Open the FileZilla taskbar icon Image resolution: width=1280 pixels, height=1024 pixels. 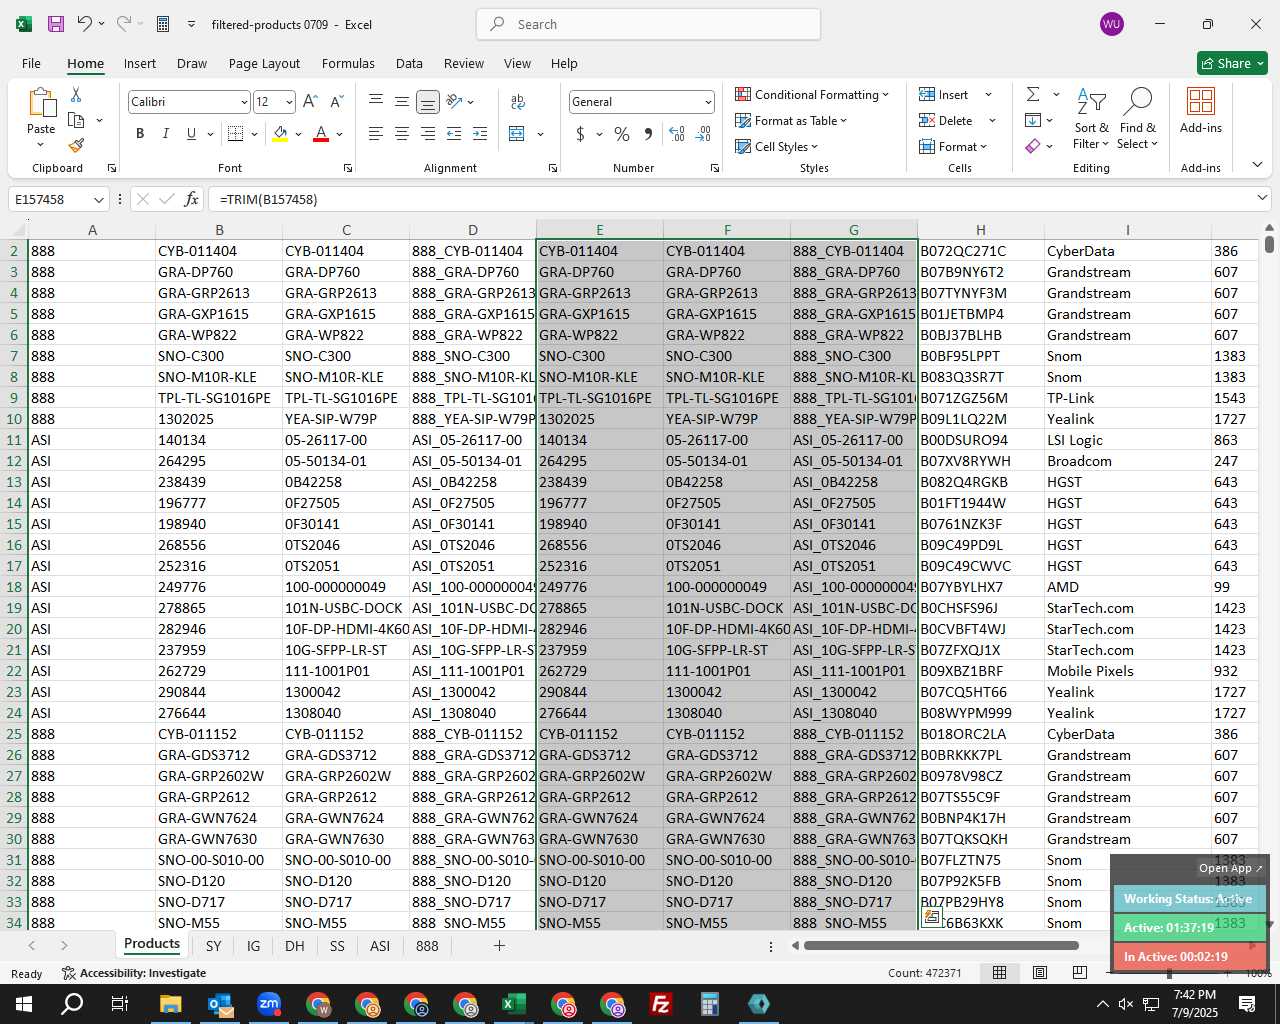coord(661,1004)
